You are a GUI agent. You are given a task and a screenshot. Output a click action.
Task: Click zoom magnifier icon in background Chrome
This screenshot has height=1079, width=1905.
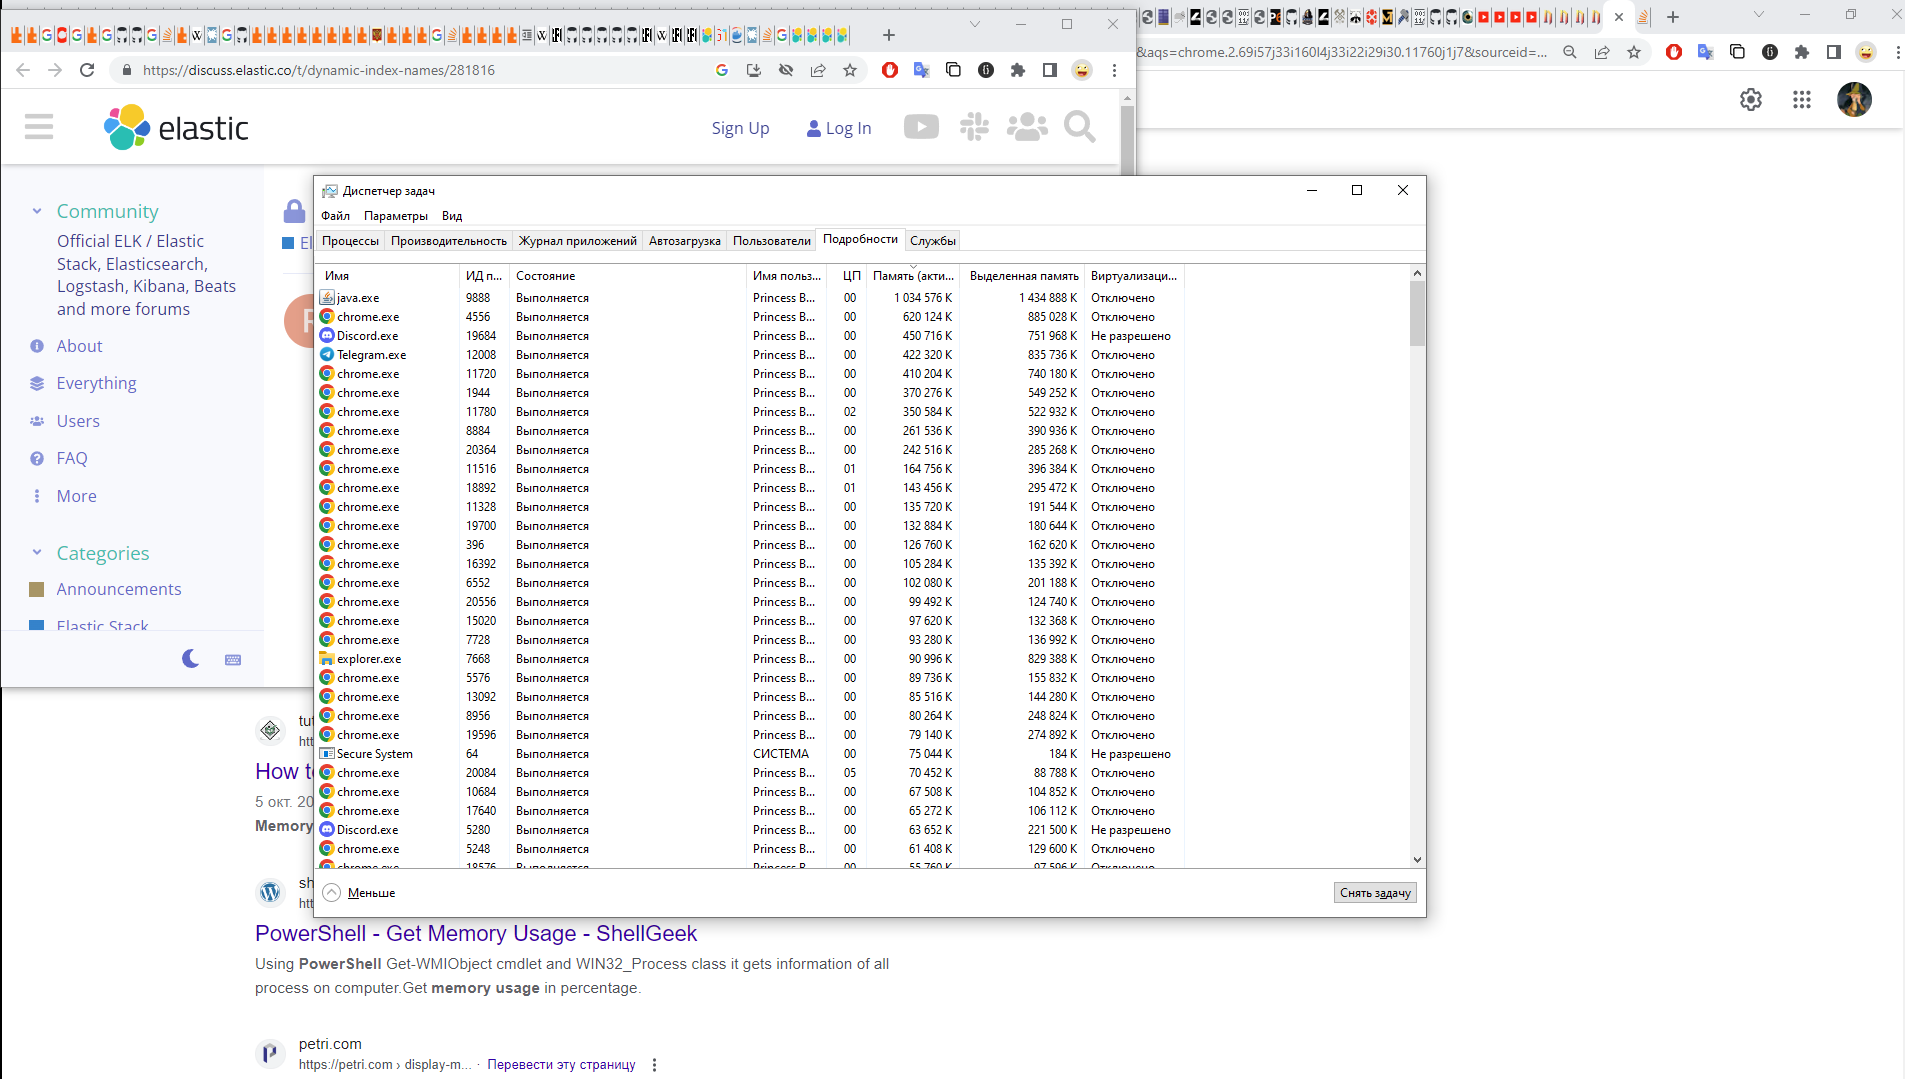tap(1570, 52)
